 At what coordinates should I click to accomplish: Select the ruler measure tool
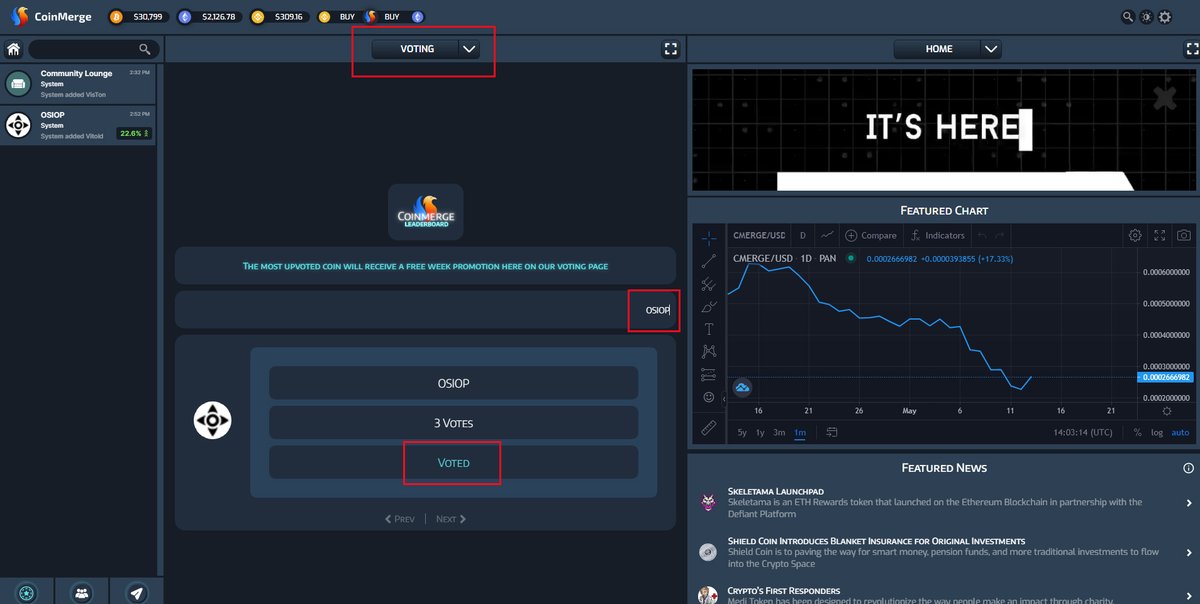click(x=709, y=428)
